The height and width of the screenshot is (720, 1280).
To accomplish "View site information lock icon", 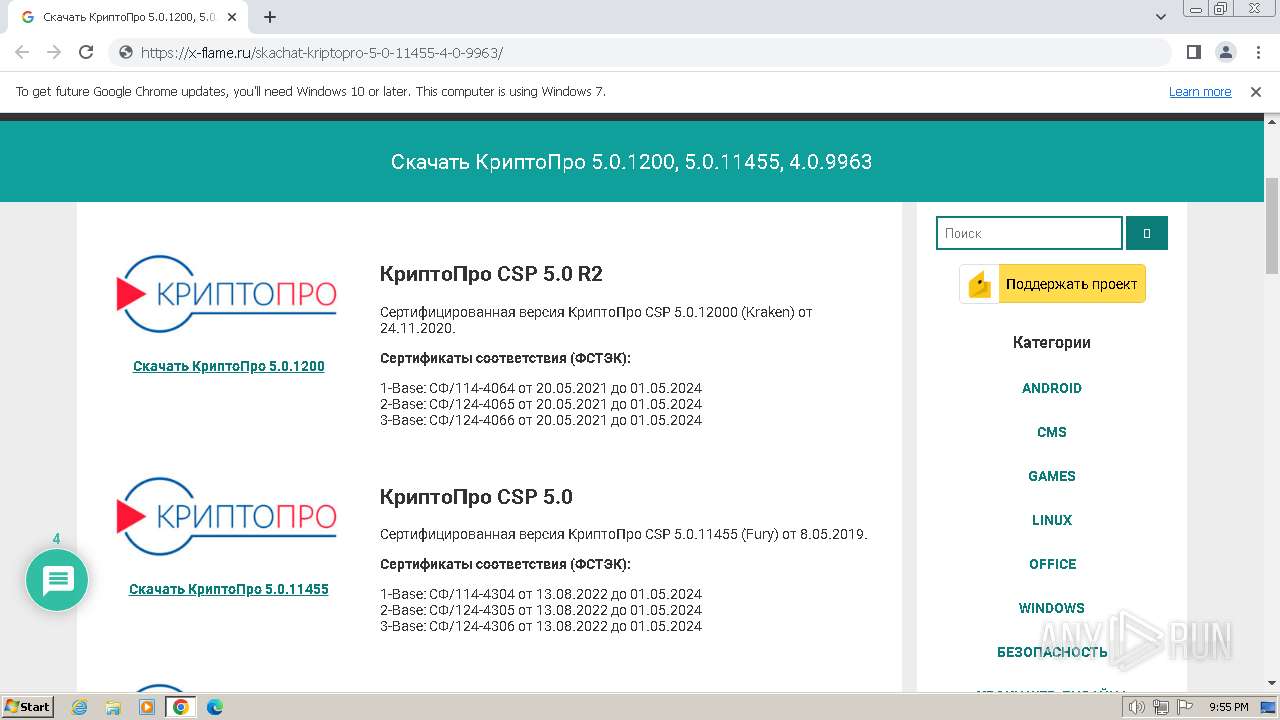I will (126, 53).
